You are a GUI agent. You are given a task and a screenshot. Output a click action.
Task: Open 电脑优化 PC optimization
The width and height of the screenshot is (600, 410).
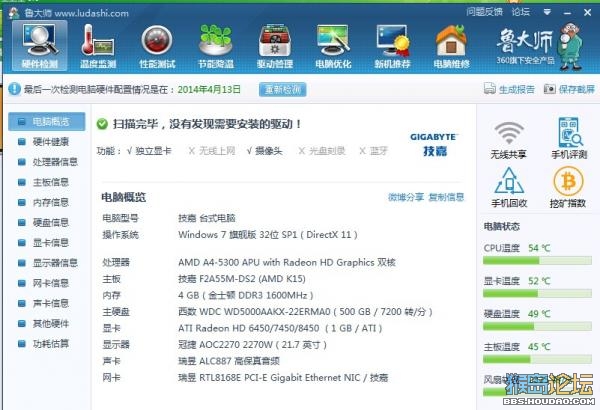click(x=333, y=46)
